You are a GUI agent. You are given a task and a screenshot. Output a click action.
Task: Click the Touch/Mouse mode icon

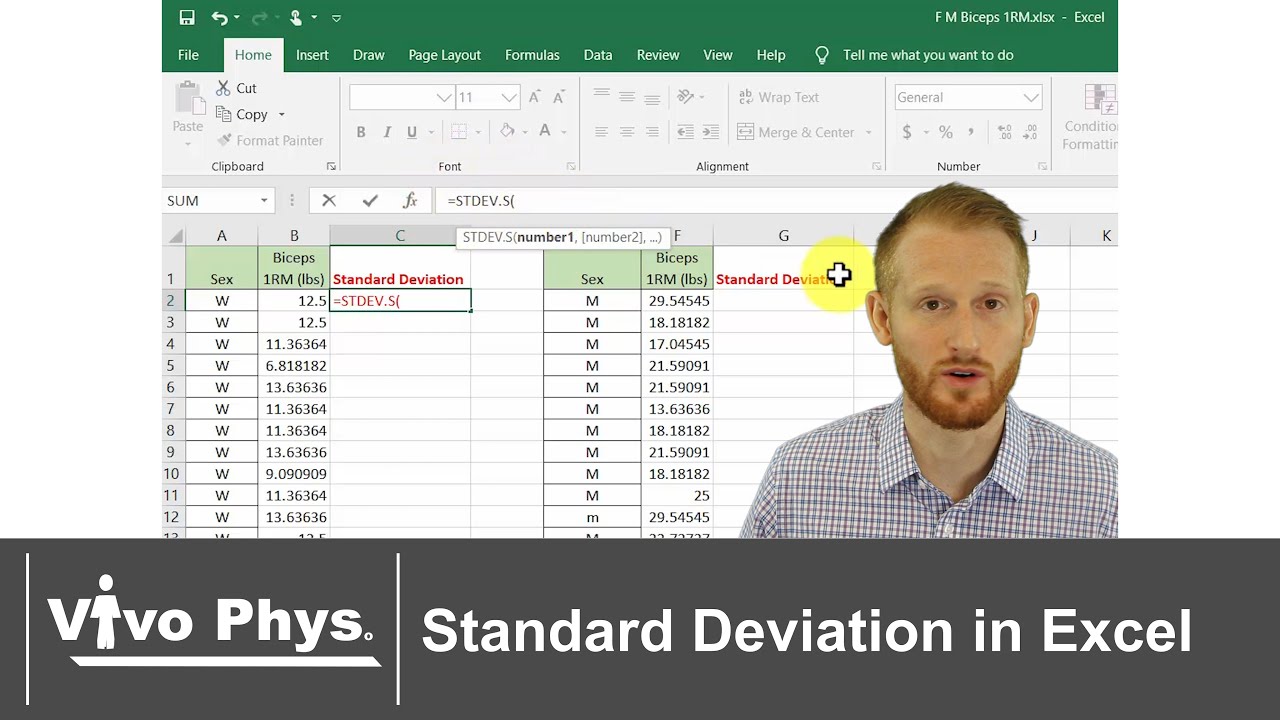click(x=296, y=17)
